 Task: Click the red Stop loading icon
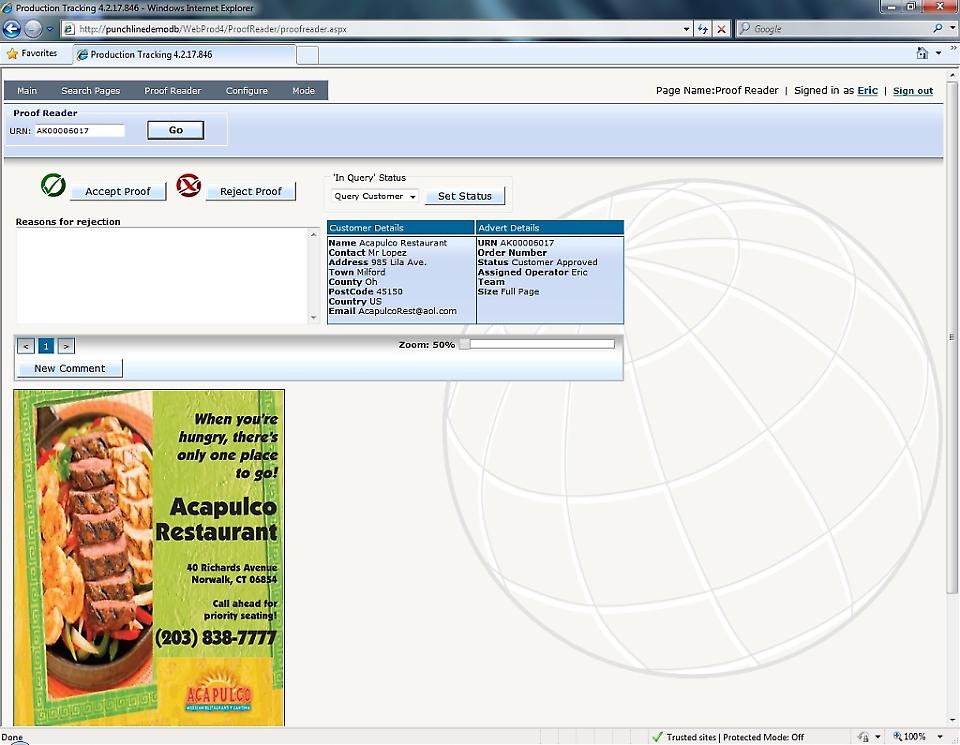tap(722, 29)
